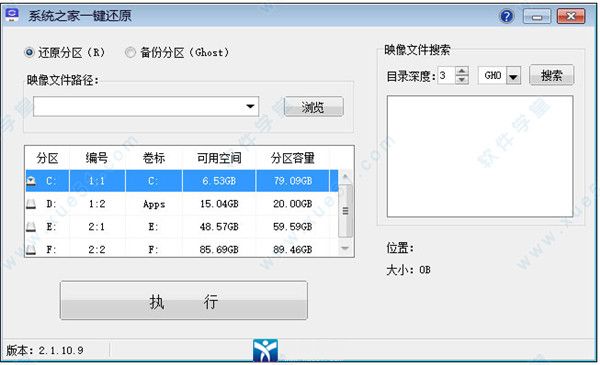Open the help question mark icon

pyautogui.click(x=507, y=16)
